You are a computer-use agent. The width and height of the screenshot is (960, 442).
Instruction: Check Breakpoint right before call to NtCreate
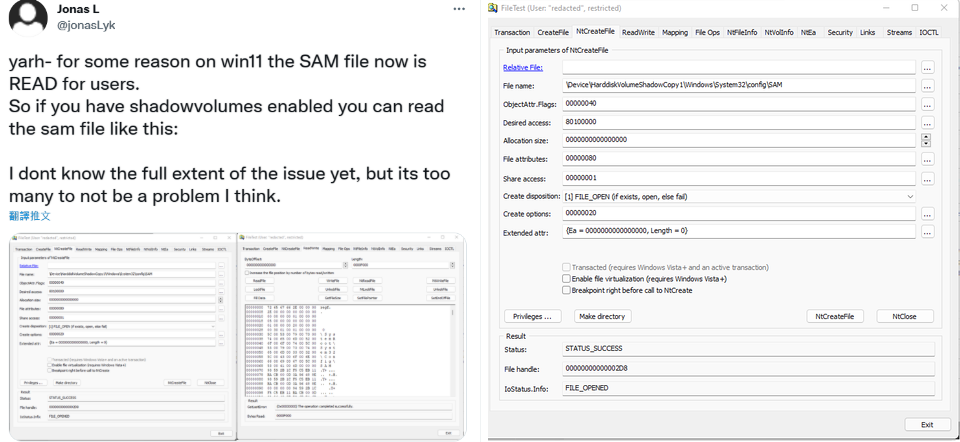pyautogui.click(x=566, y=290)
